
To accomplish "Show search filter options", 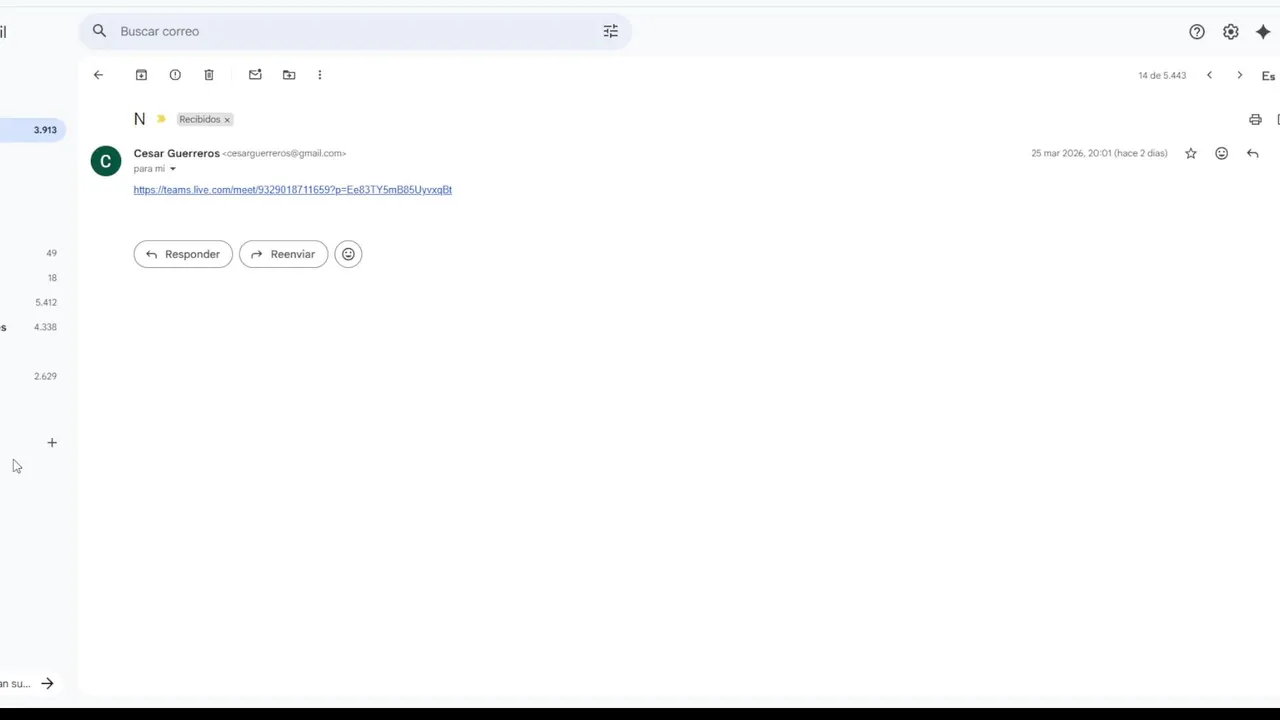I will pyautogui.click(x=611, y=31).
